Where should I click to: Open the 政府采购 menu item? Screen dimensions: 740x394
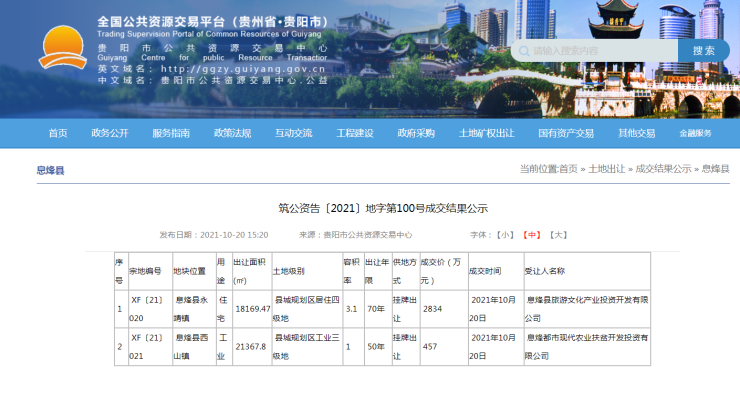pyautogui.click(x=416, y=134)
